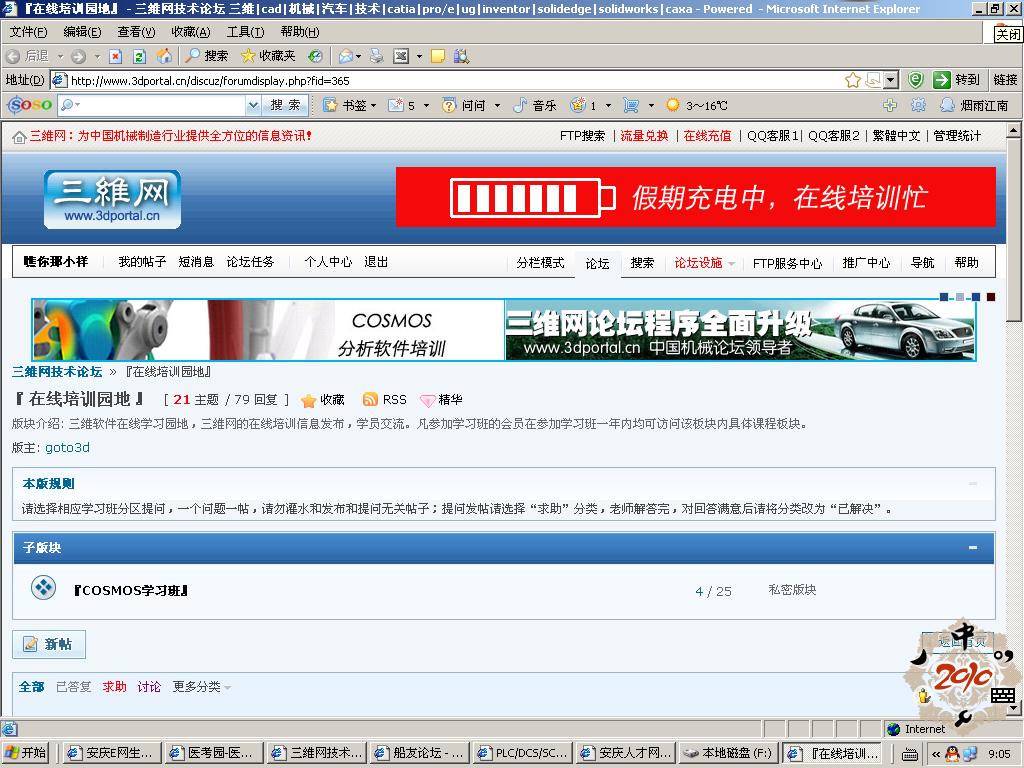
Task: Open the 收藏(A) menu
Action: pos(191,31)
